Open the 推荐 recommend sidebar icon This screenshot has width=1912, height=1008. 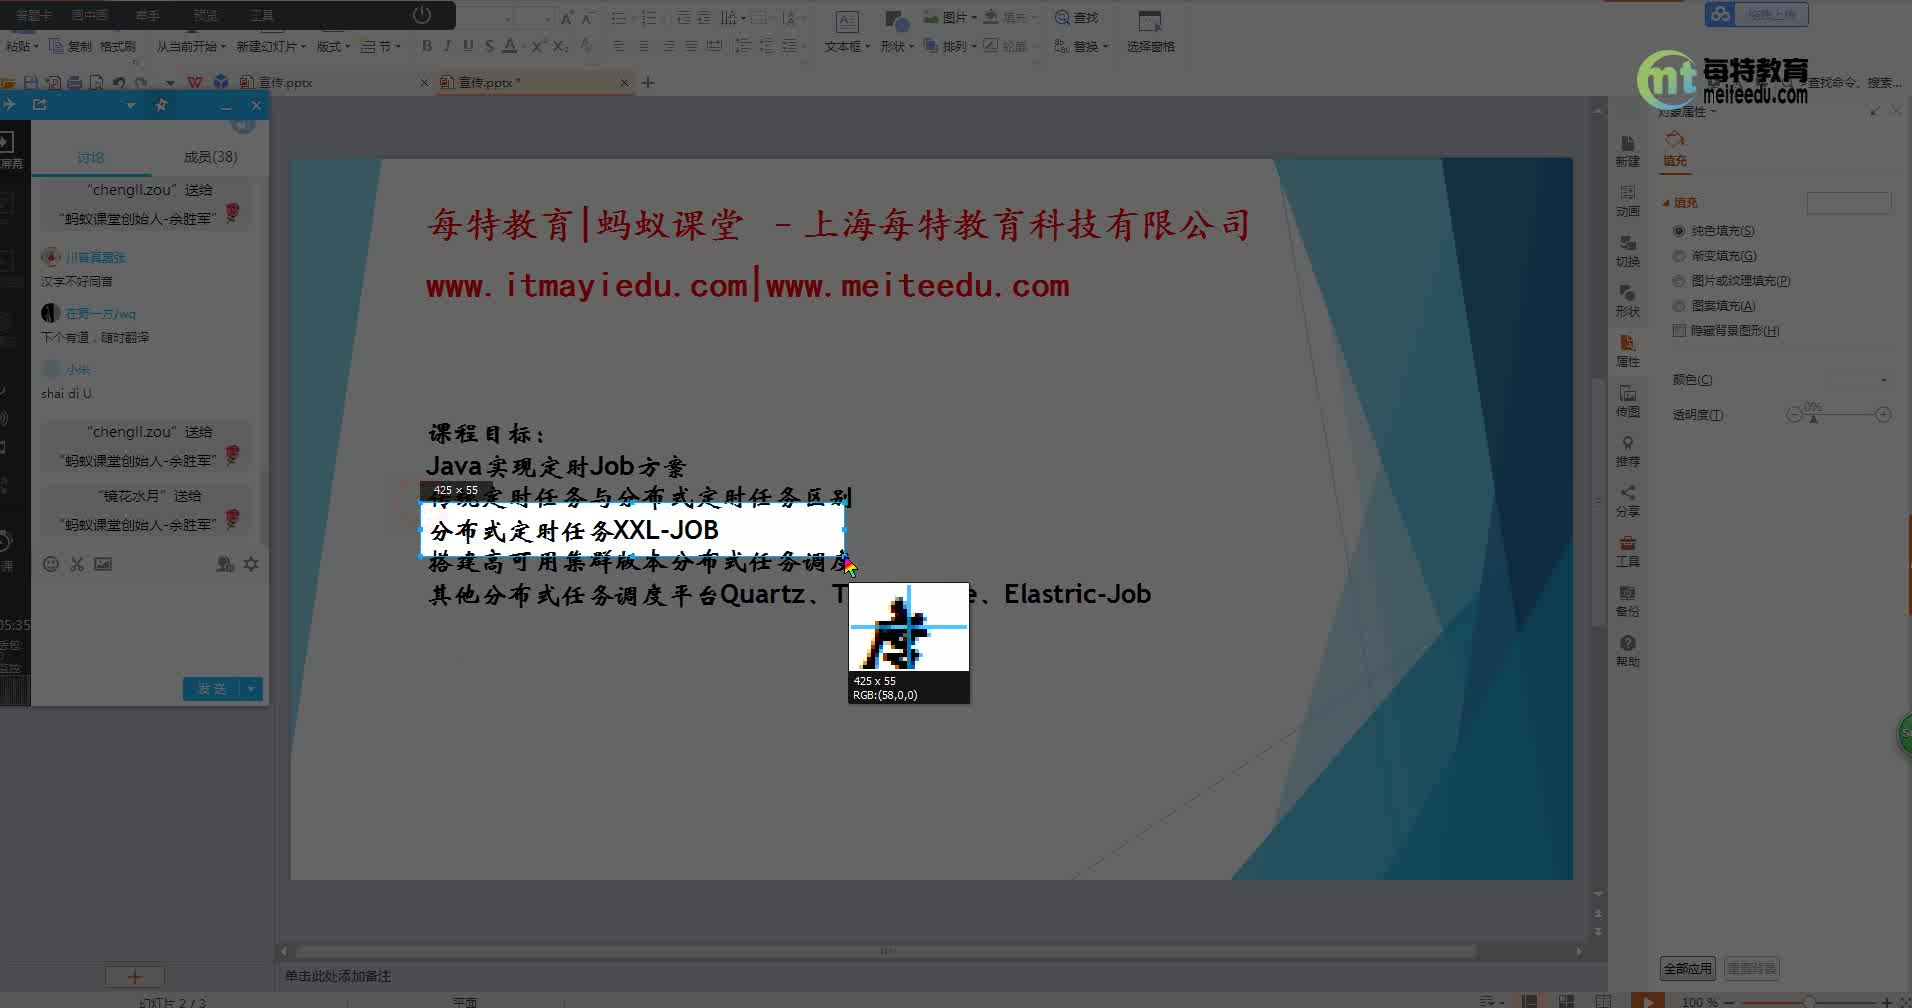pyautogui.click(x=1627, y=451)
